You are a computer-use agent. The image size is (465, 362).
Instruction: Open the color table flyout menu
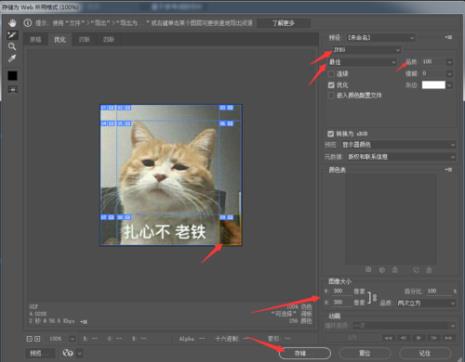[448, 170]
